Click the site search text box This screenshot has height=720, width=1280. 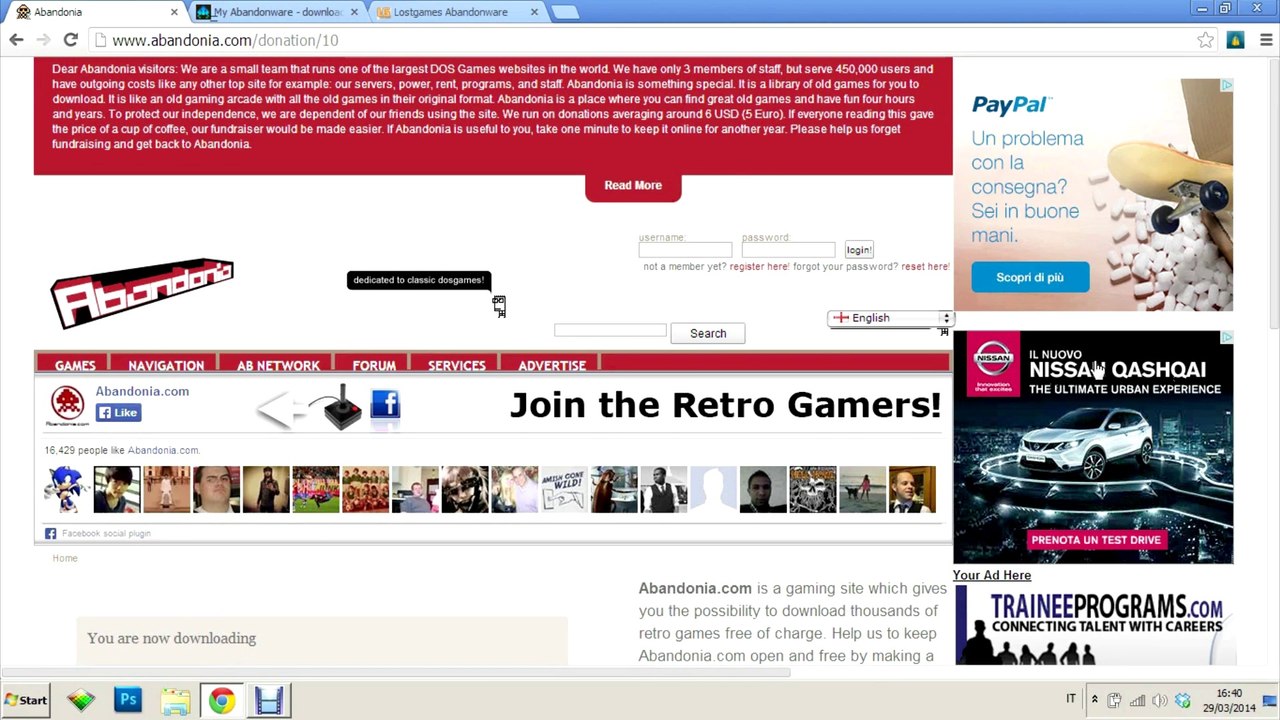[x=610, y=330]
